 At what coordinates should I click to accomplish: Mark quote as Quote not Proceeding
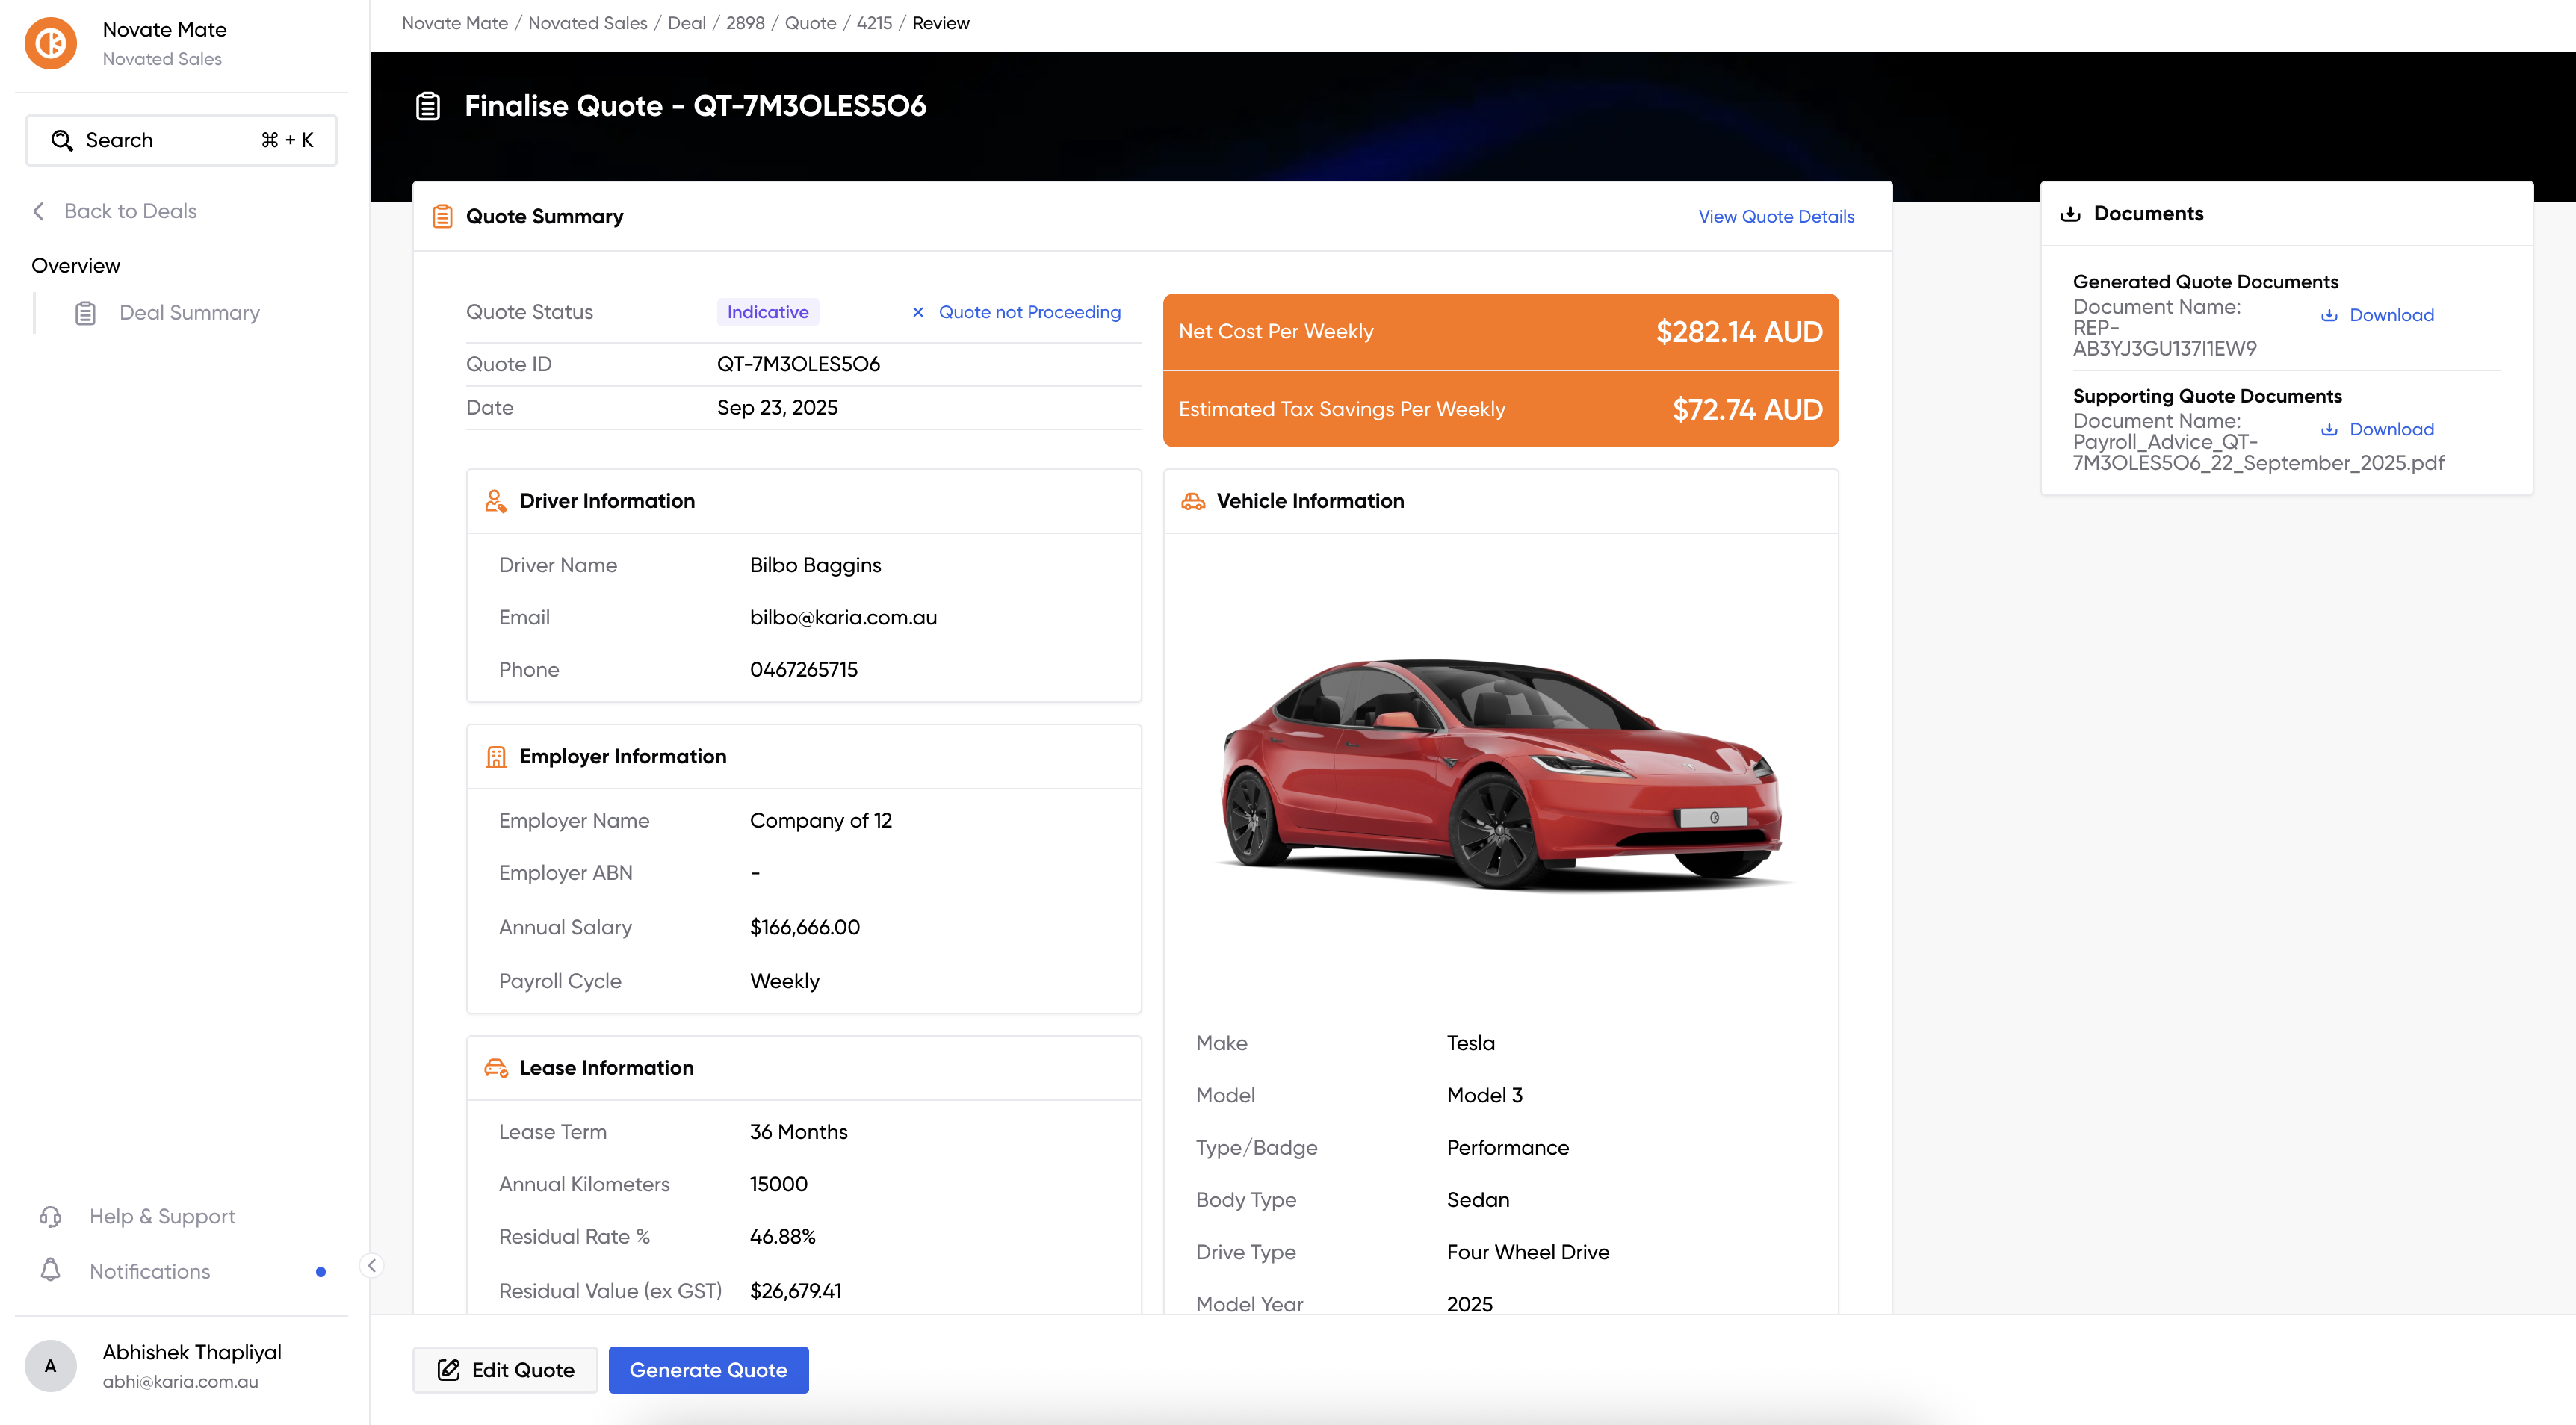tap(1029, 312)
